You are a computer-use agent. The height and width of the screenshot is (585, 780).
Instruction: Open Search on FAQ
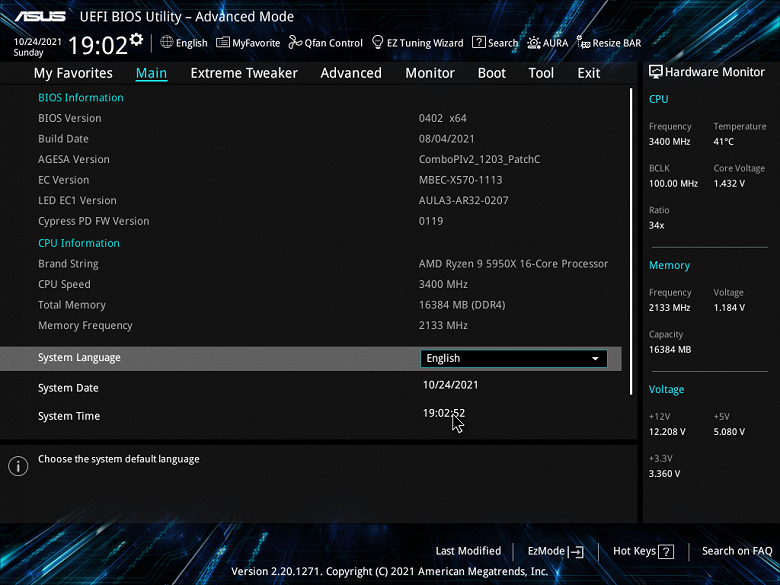tap(737, 551)
